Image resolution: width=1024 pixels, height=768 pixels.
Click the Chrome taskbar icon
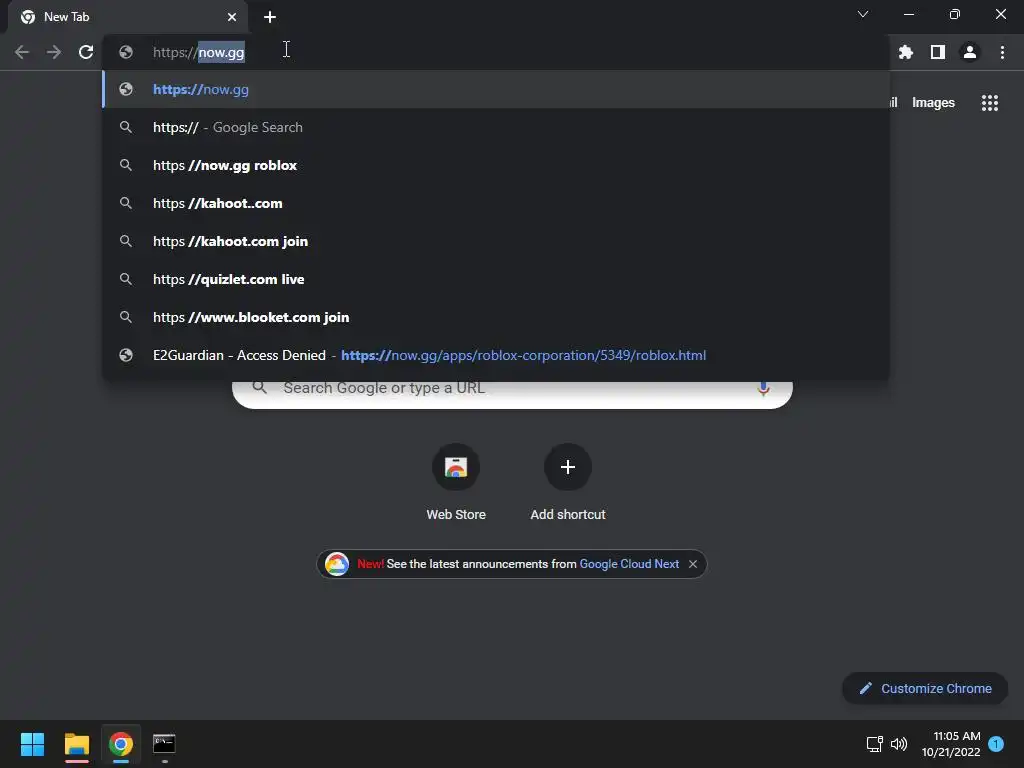coord(121,744)
